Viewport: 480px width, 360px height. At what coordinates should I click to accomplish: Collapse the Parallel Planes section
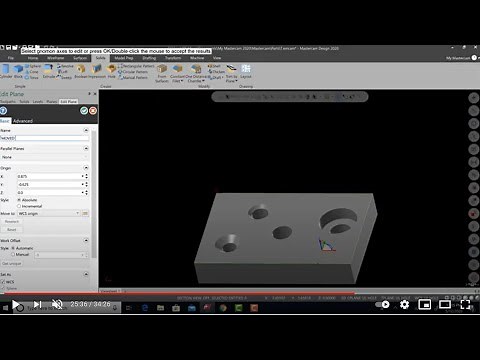click(86, 148)
